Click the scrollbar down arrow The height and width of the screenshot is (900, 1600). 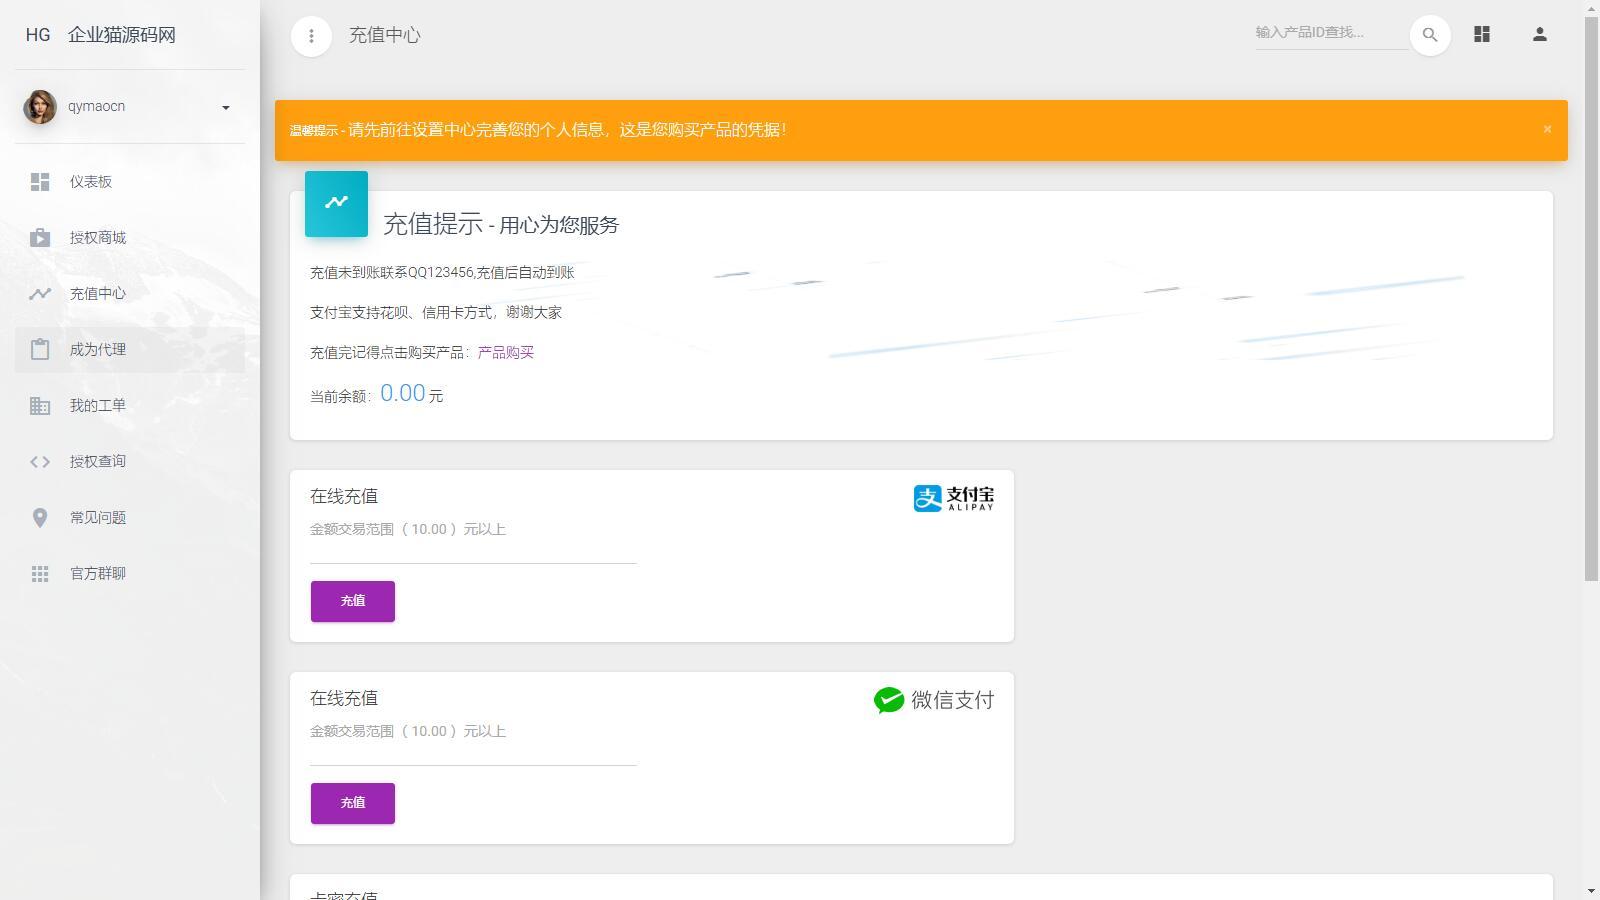coord(1592,891)
